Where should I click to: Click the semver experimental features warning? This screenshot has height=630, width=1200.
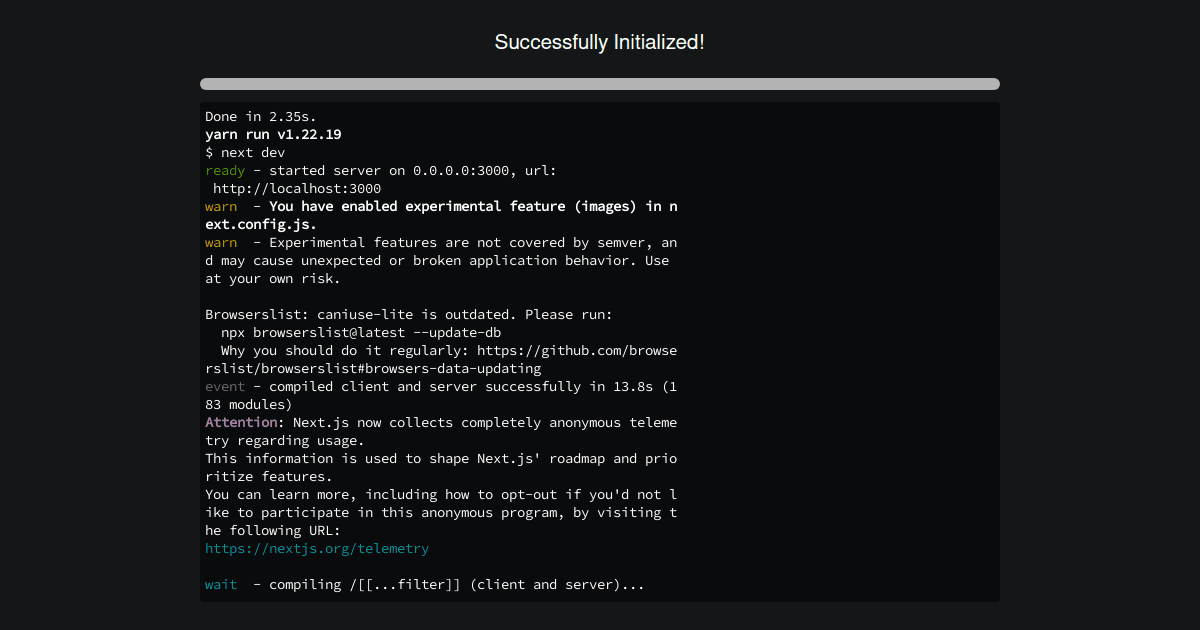(x=440, y=242)
